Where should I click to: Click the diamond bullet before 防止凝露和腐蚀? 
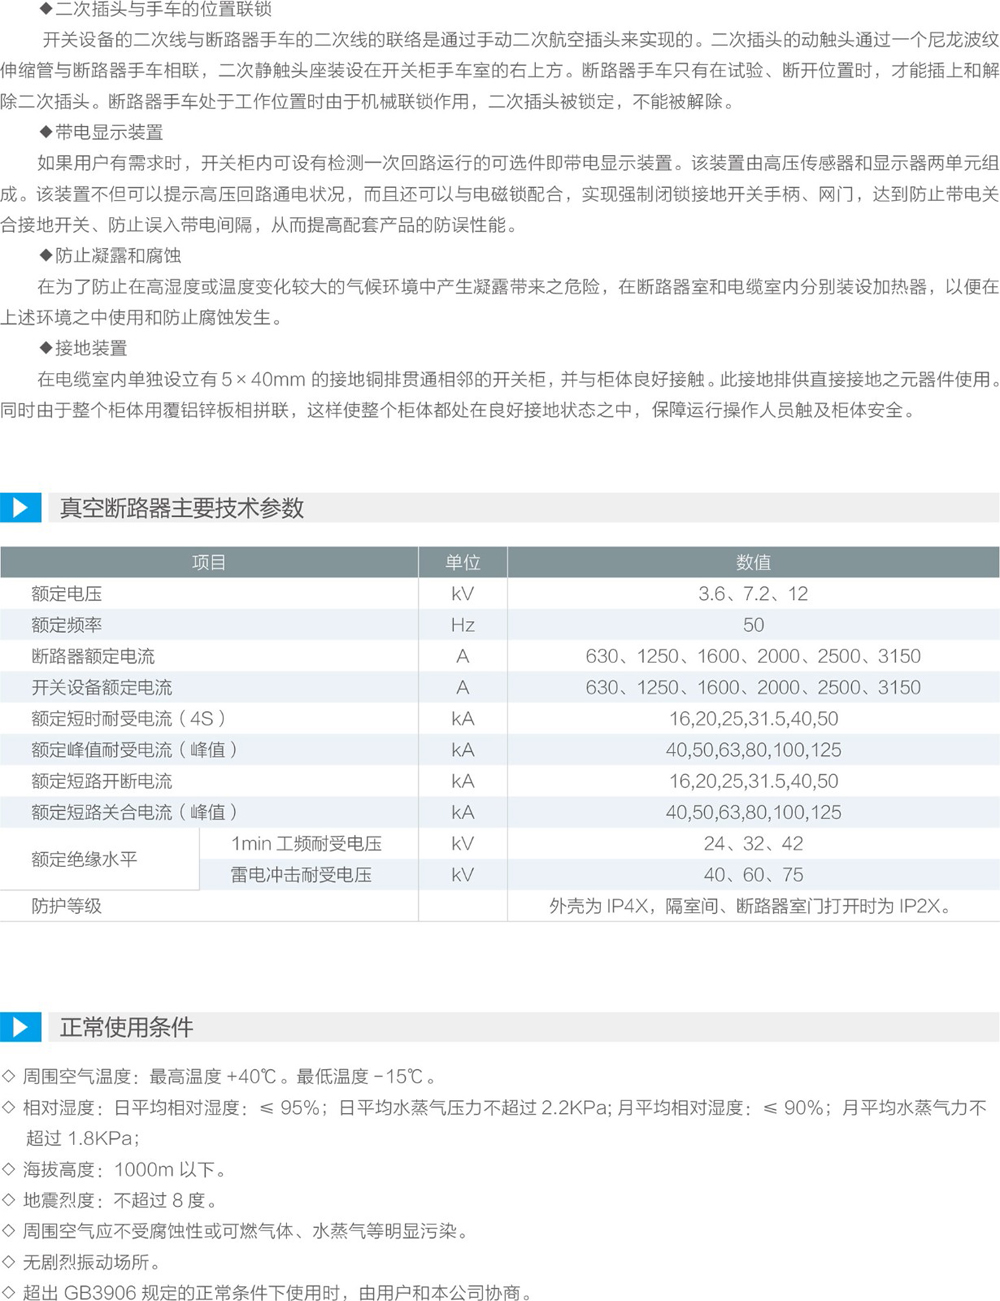[x=45, y=256]
